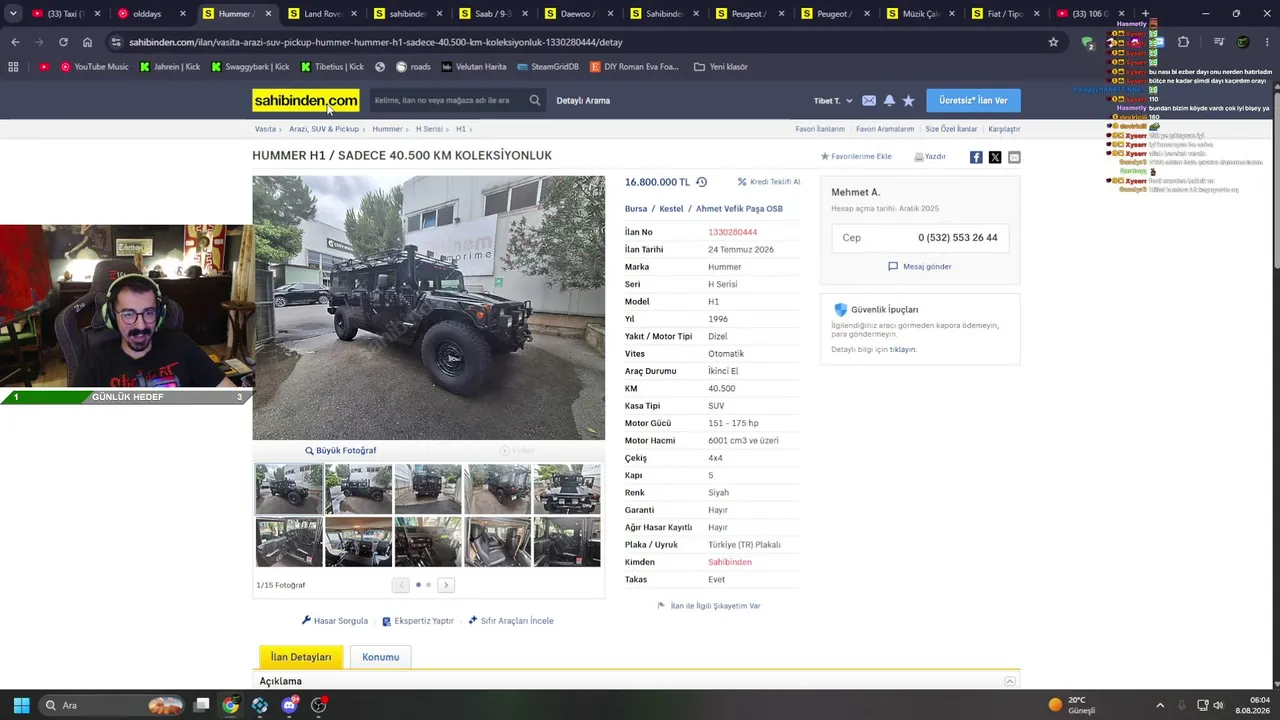Open the notifications bell in the site header
Image resolution: width=1280 pixels, height=720 pixels.
pyautogui.click(x=889, y=100)
